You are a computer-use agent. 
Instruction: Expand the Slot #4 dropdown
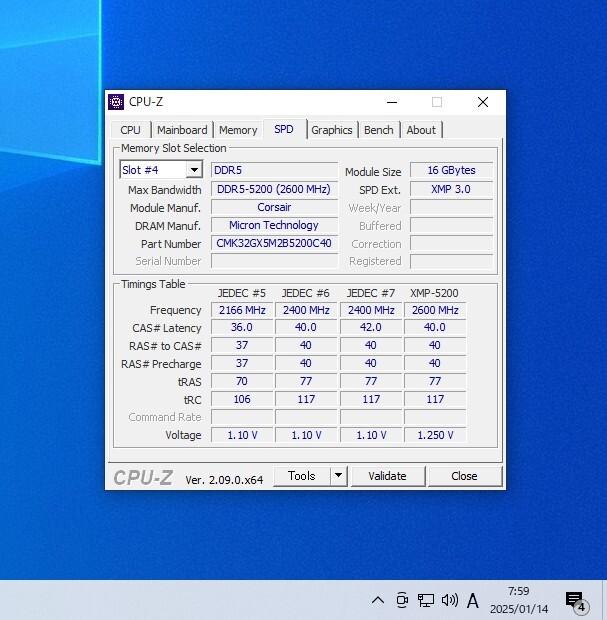point(194,170)
